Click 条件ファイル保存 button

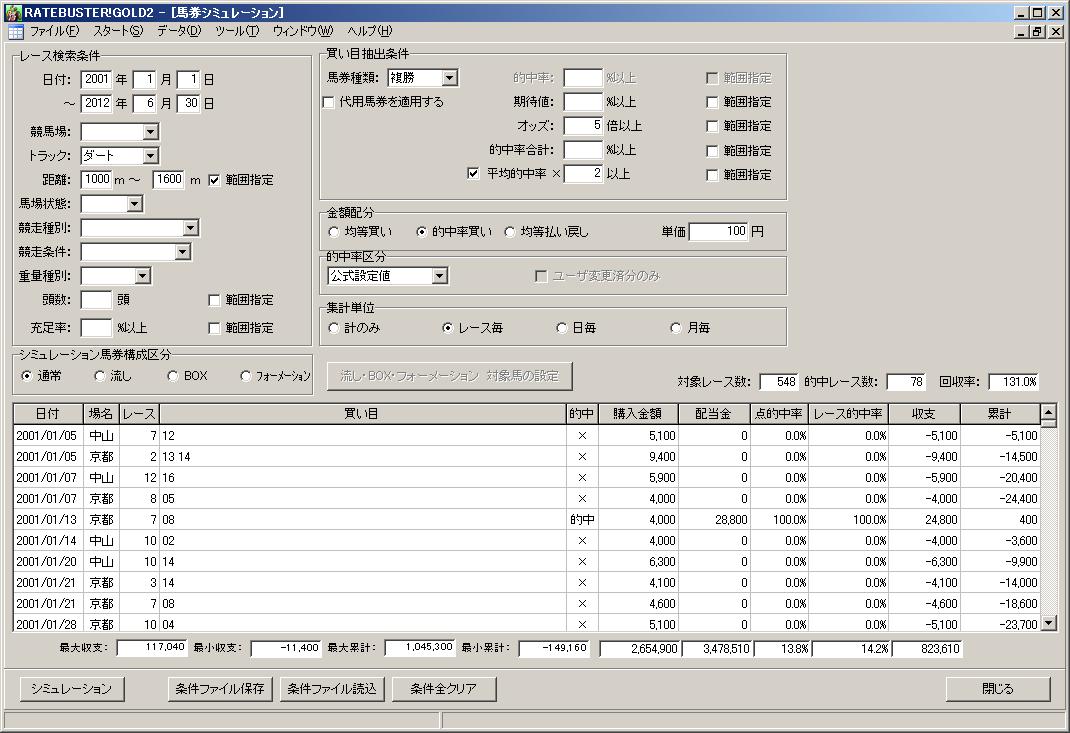(220, 689)
